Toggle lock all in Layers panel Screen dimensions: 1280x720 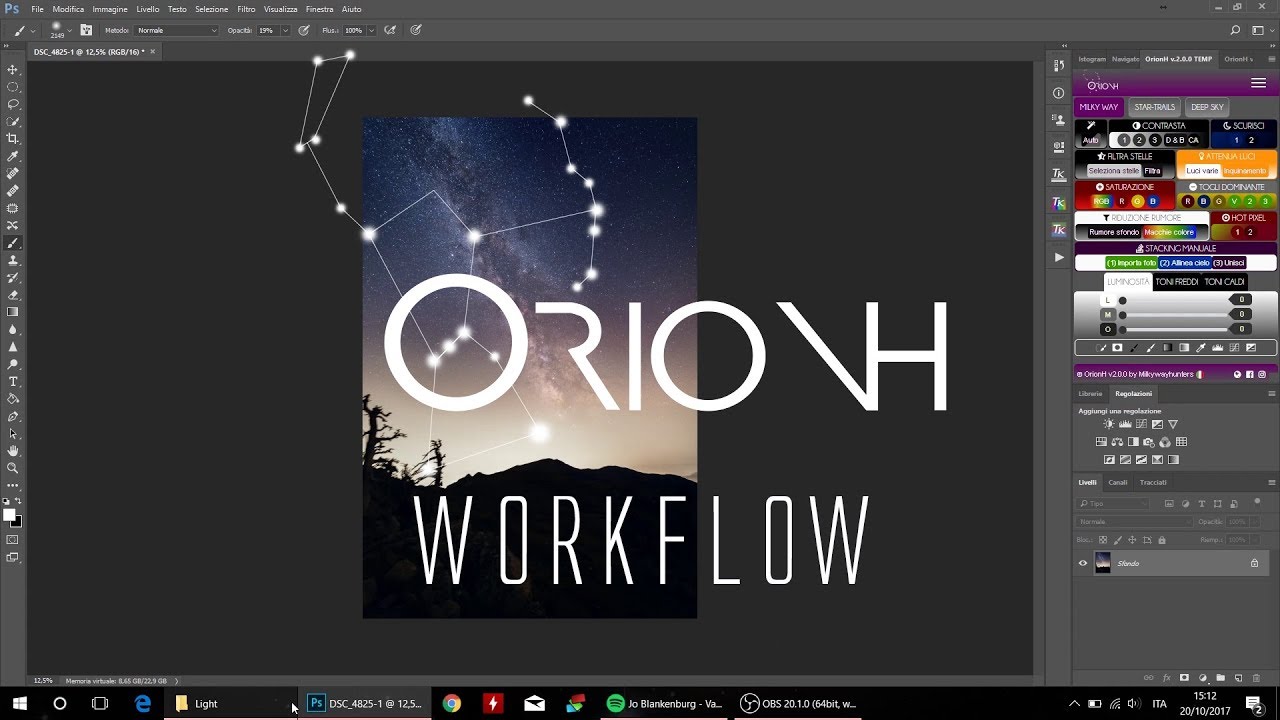tap(1161, 540)
